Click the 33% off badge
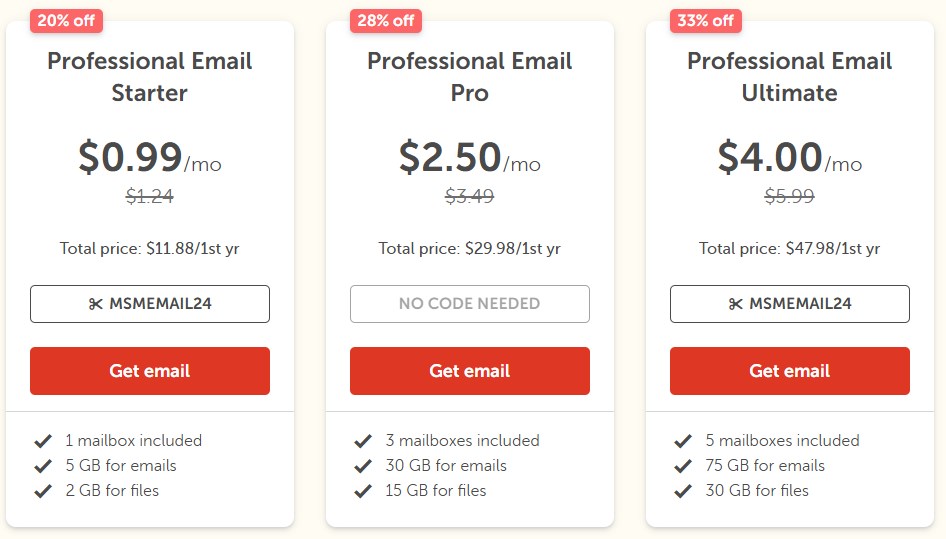 pos(706,20)
